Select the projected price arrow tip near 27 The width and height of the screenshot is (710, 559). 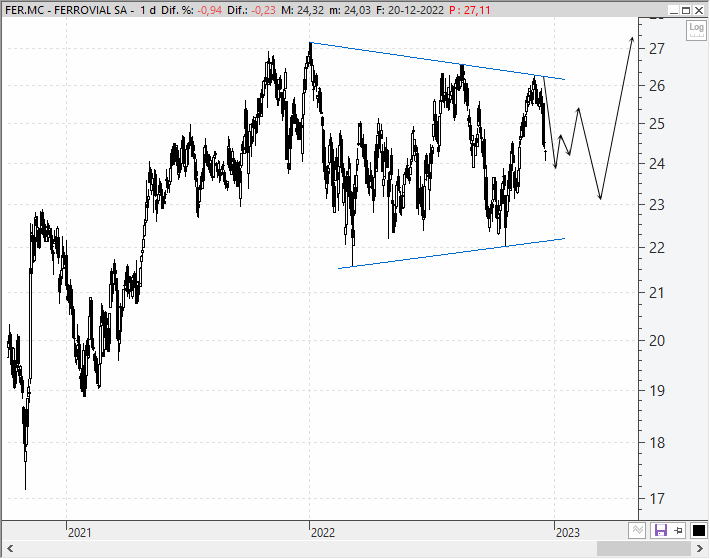click(632, 40)
